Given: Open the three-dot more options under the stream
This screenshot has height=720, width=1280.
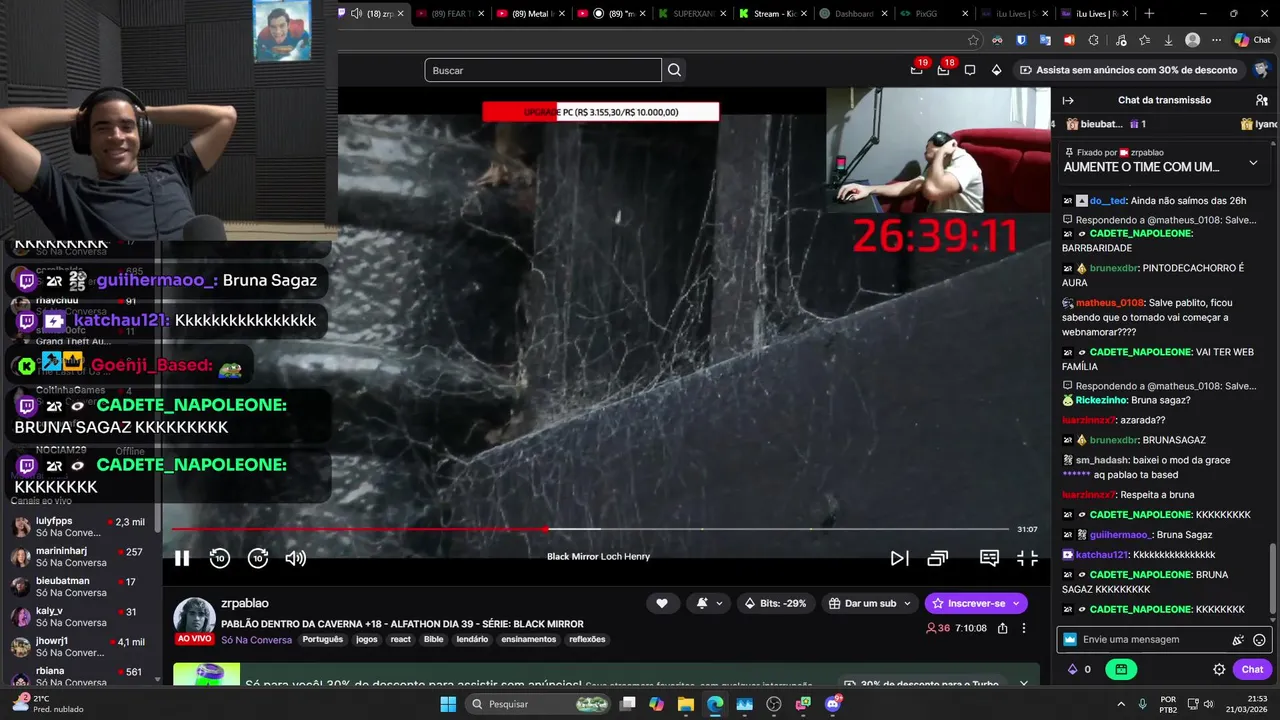Looking at the screenshot, I should pyautogui.click(x=1023, y=628).
